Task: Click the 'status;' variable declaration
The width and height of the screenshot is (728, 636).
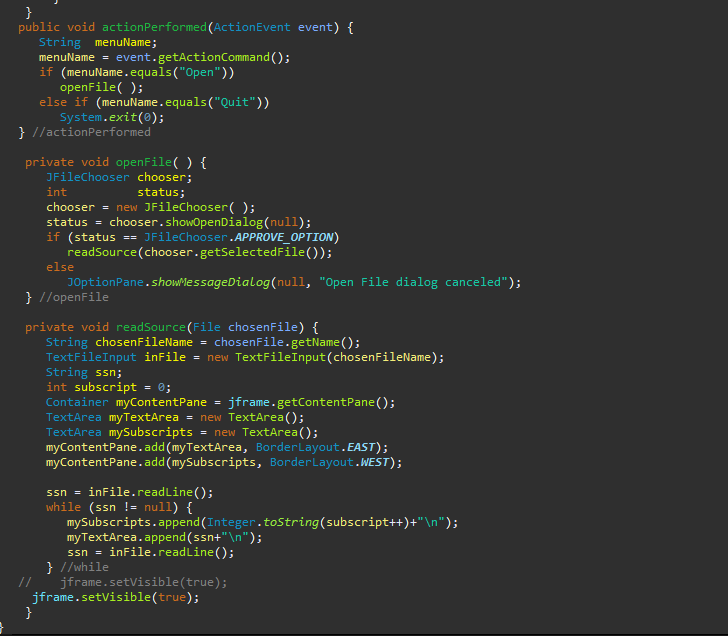Action: point(161,192)
